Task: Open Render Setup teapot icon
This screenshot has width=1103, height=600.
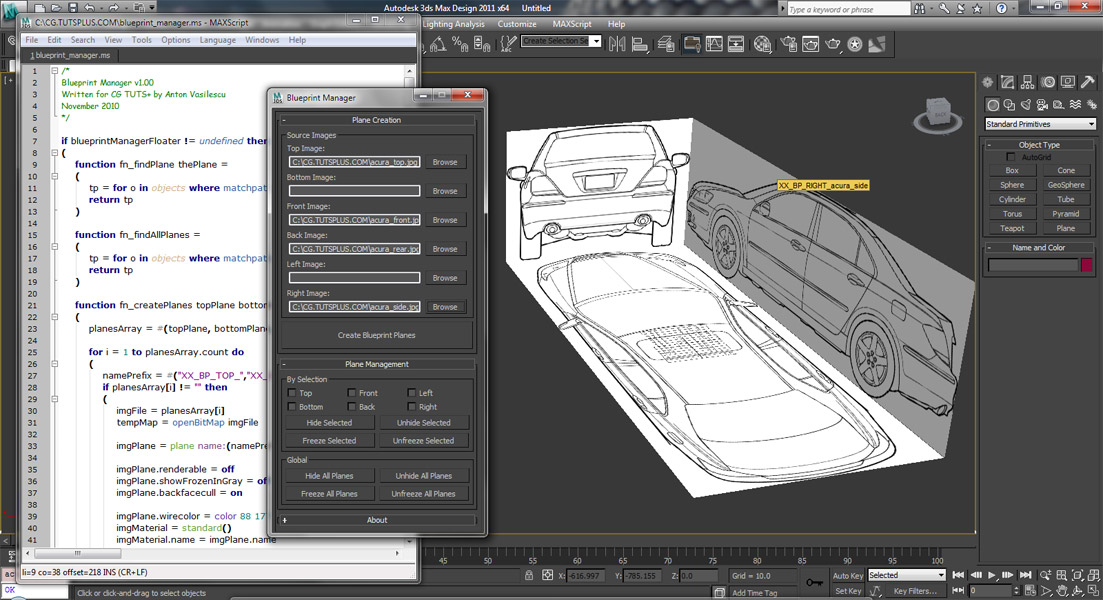Action: pos(789,44)
